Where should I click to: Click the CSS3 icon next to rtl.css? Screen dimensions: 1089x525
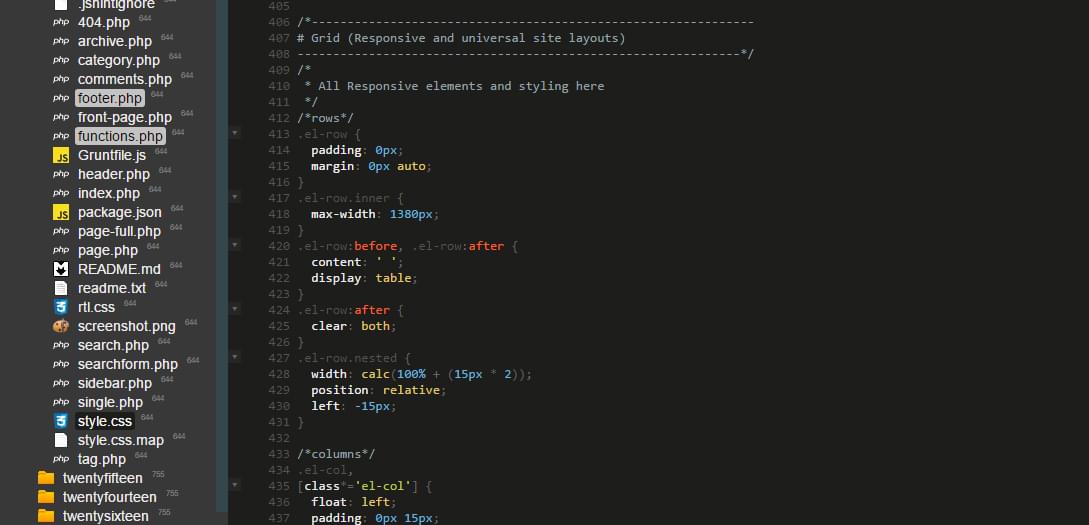click(x=60, y=307)
